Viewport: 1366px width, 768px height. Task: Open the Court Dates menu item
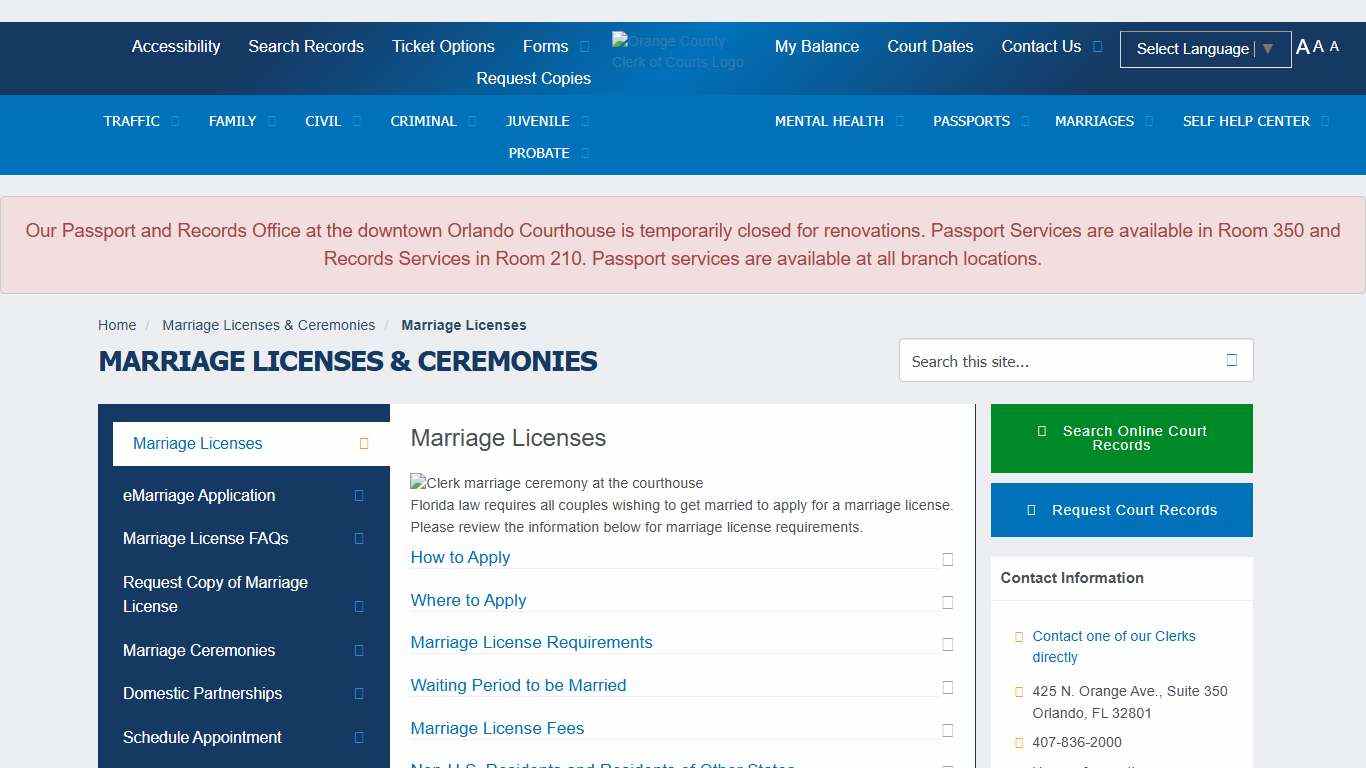(930, 47)
